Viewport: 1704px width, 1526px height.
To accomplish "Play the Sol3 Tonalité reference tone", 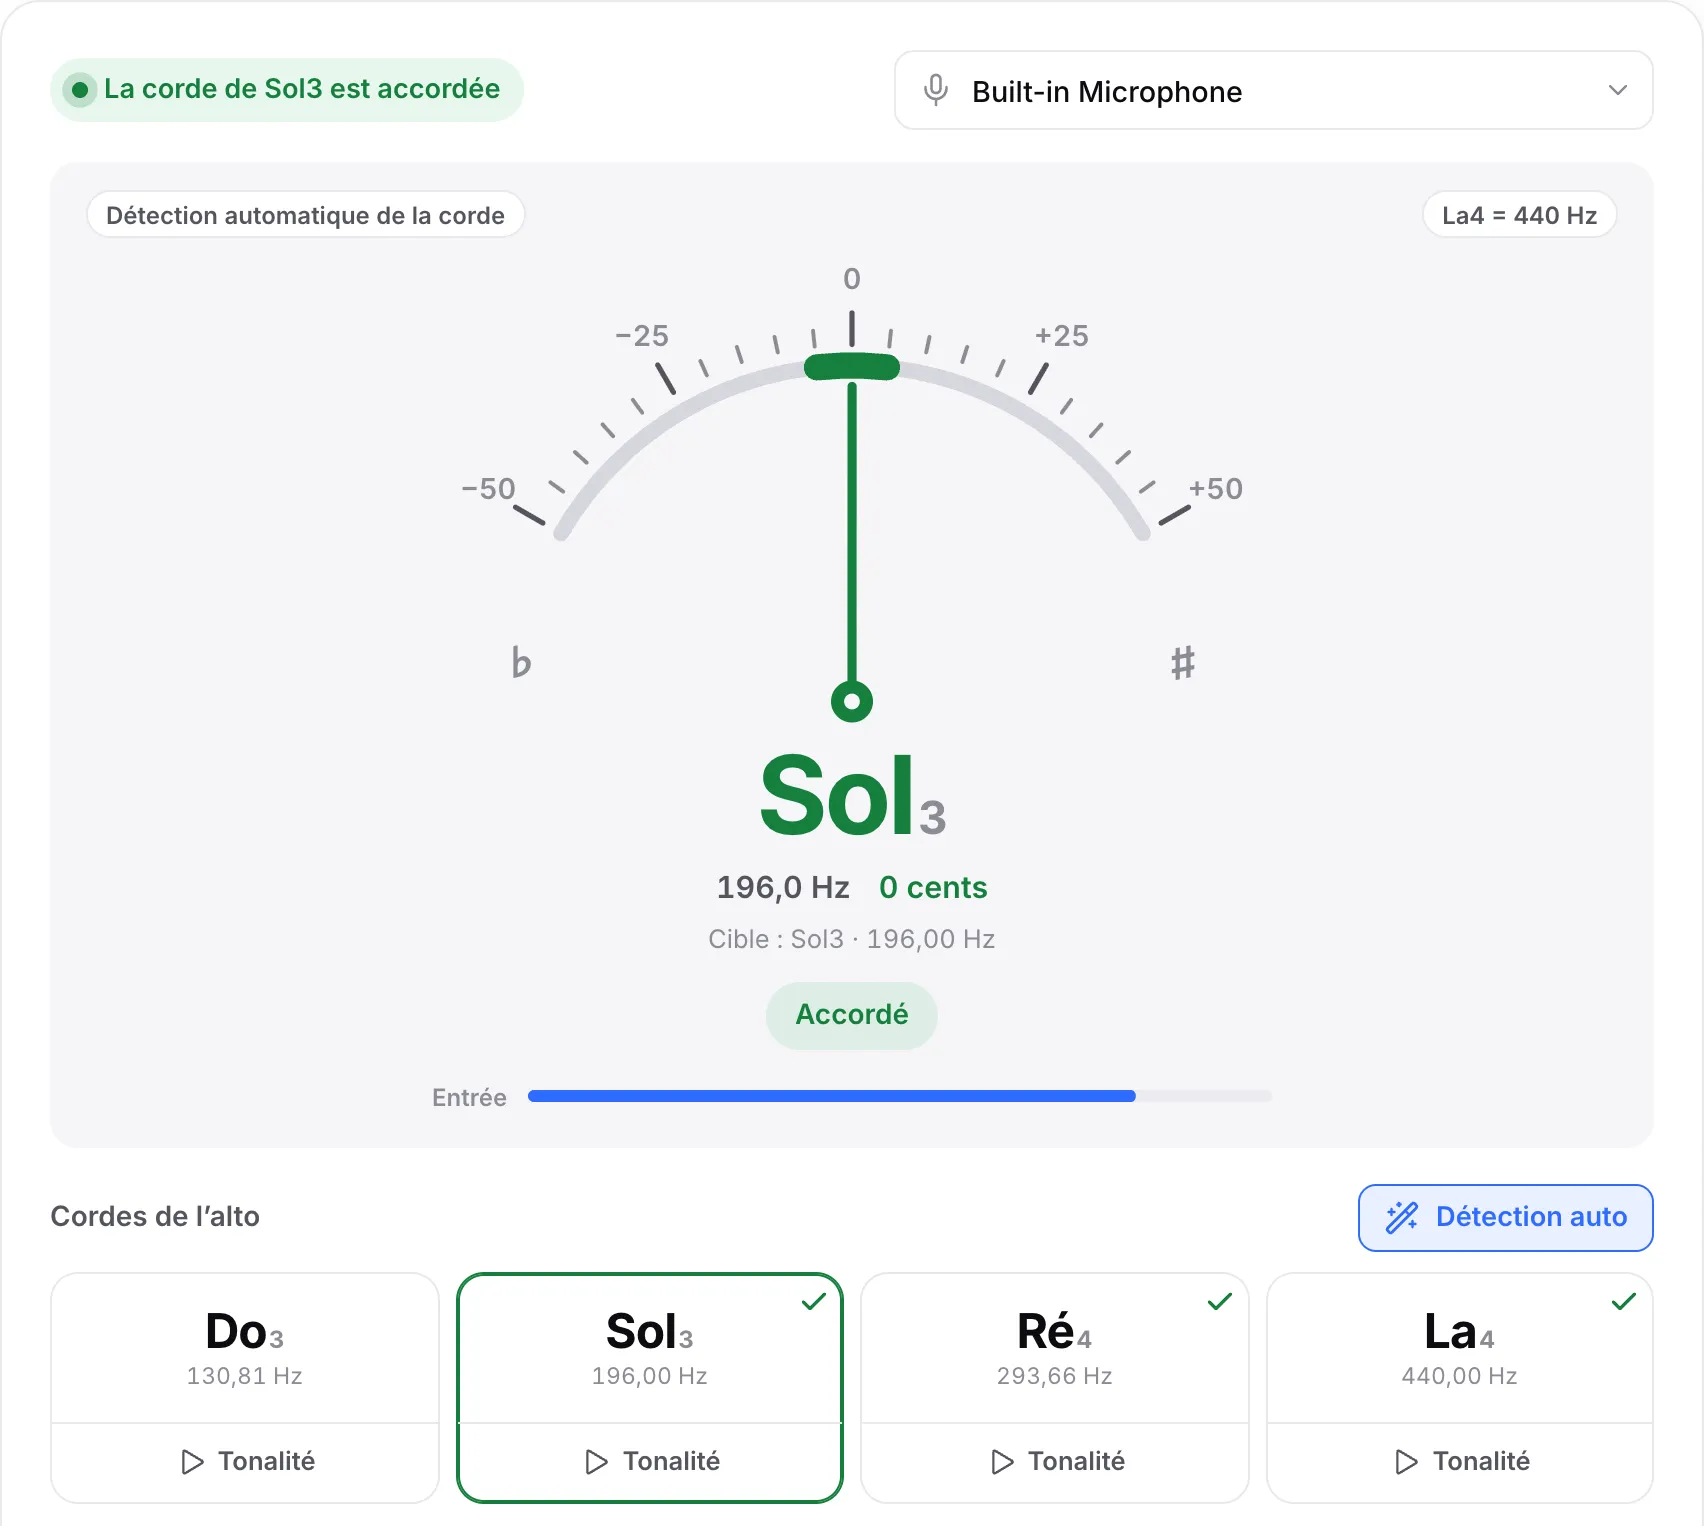I will pyautogui.click(x=650, y=1462).
